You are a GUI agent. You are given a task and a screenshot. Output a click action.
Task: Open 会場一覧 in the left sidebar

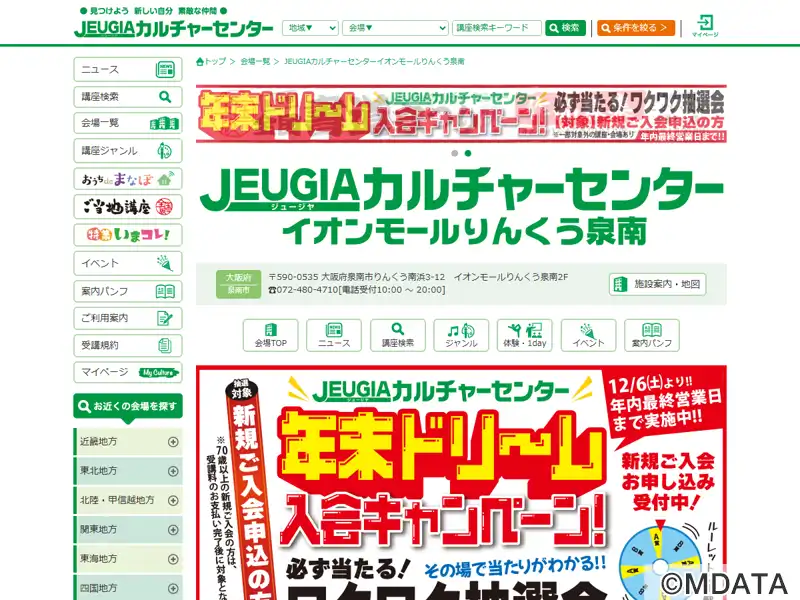click(128, 123)
